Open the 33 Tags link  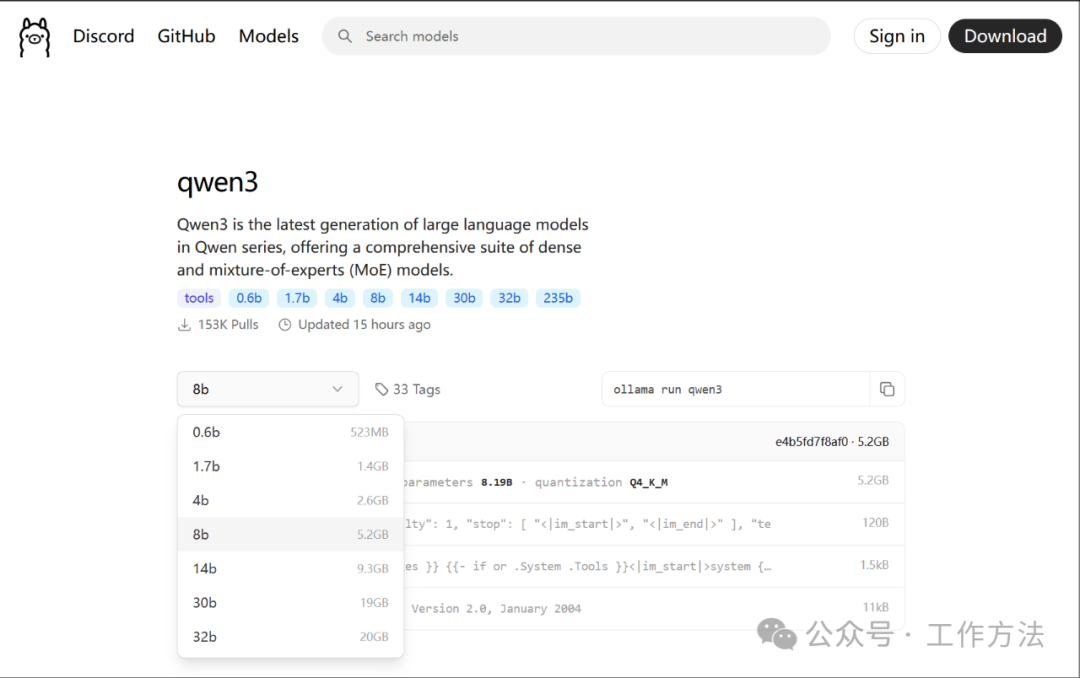click(x=408, y=389)
